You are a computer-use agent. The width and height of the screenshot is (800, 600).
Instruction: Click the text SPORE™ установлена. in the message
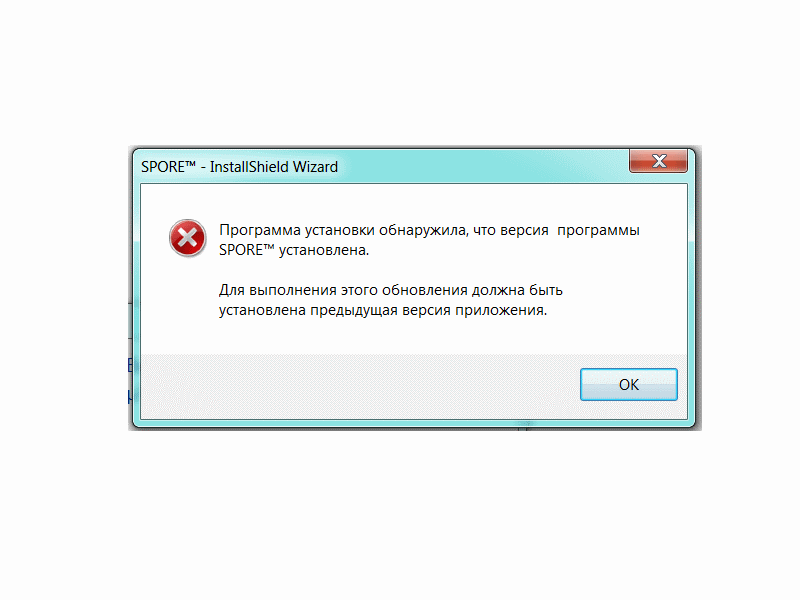[294, 250]
